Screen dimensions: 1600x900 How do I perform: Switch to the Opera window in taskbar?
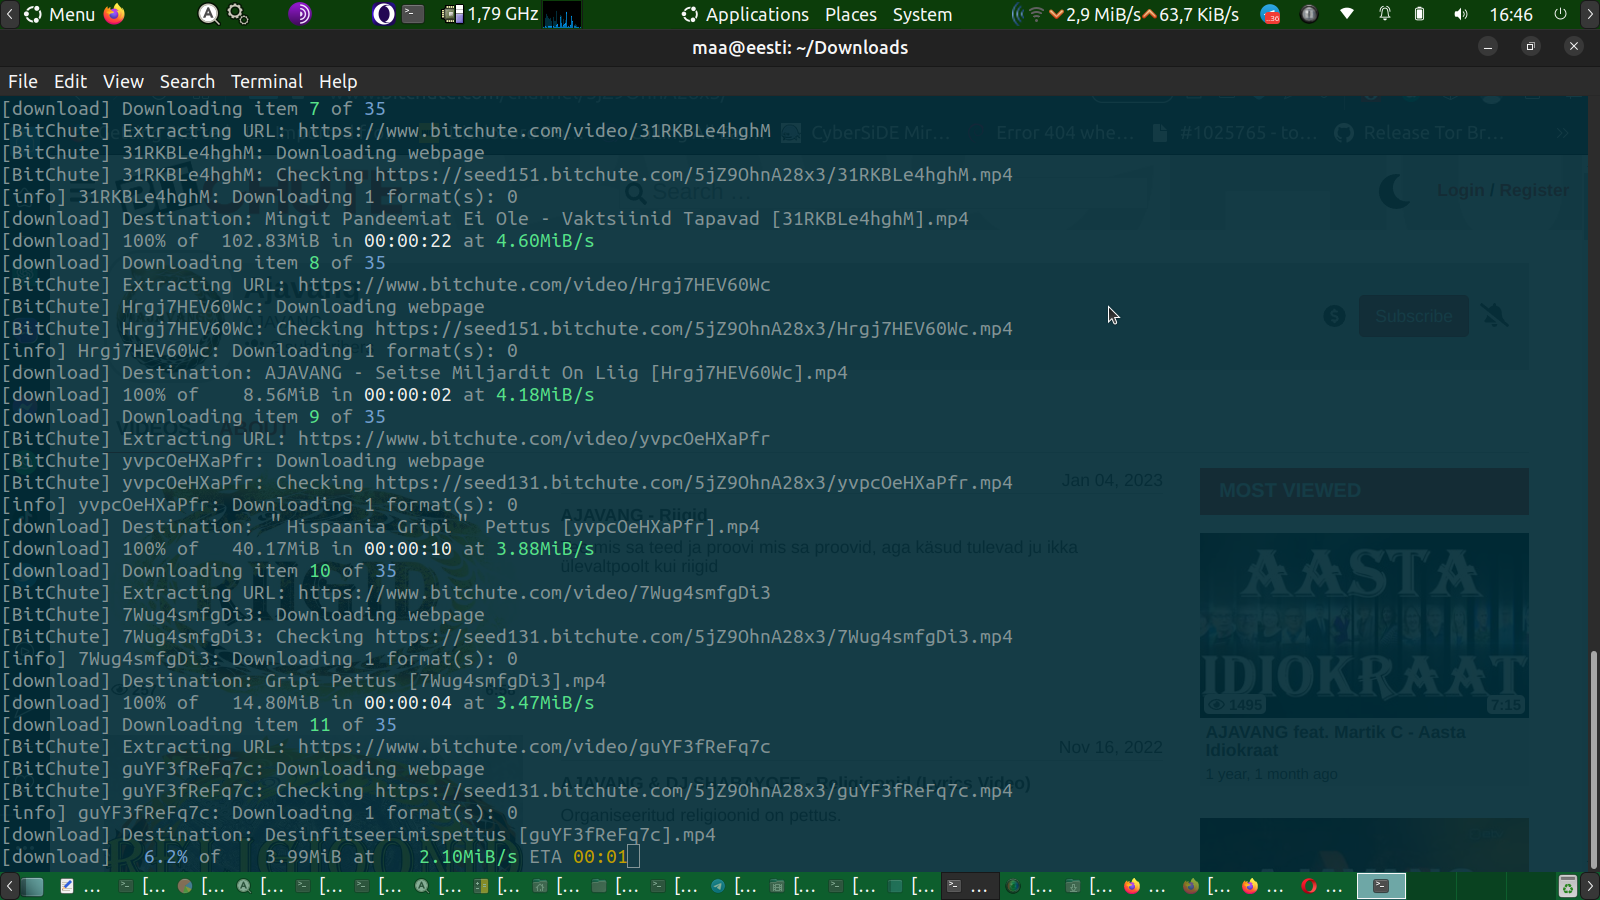point(1323,886)
